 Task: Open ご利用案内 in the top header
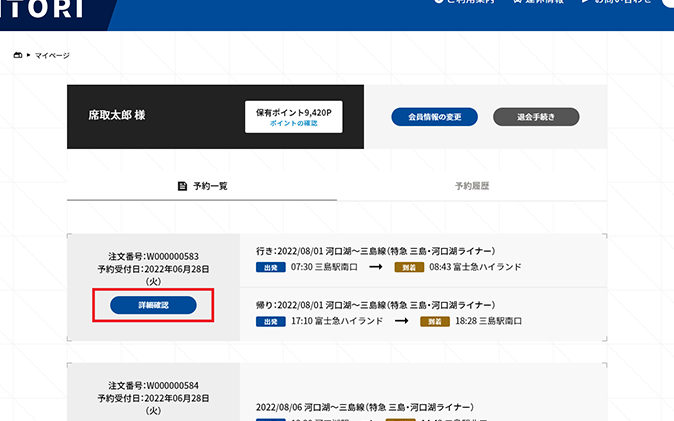click(x=469, y=3)
